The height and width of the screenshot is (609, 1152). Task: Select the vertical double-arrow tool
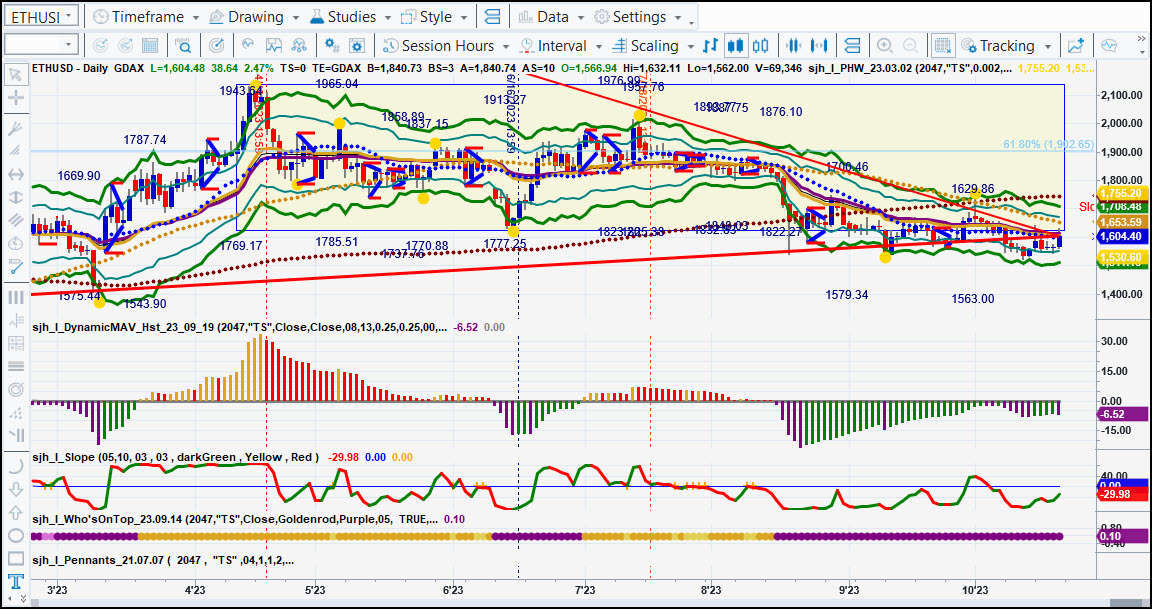pos(15,197)
